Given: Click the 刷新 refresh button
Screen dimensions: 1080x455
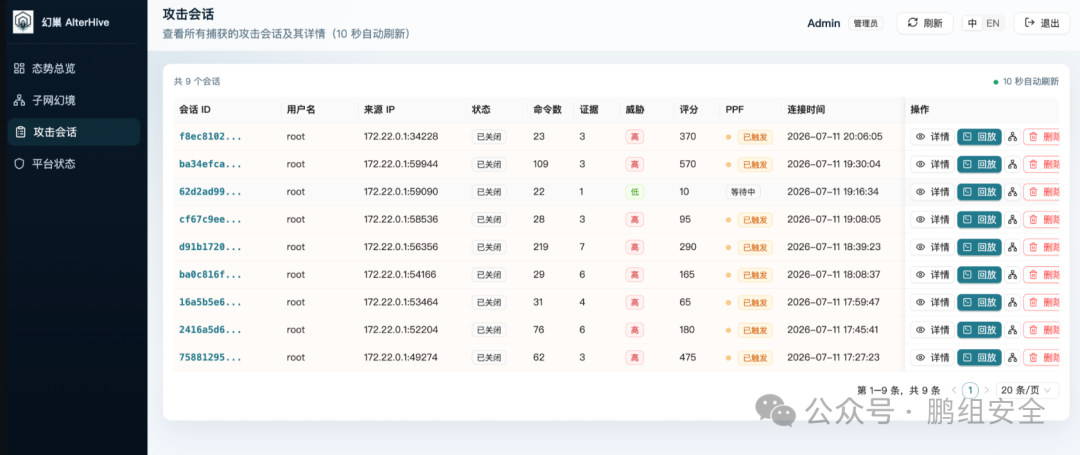Looking at the screenshot, I should [x=924, y=23].
